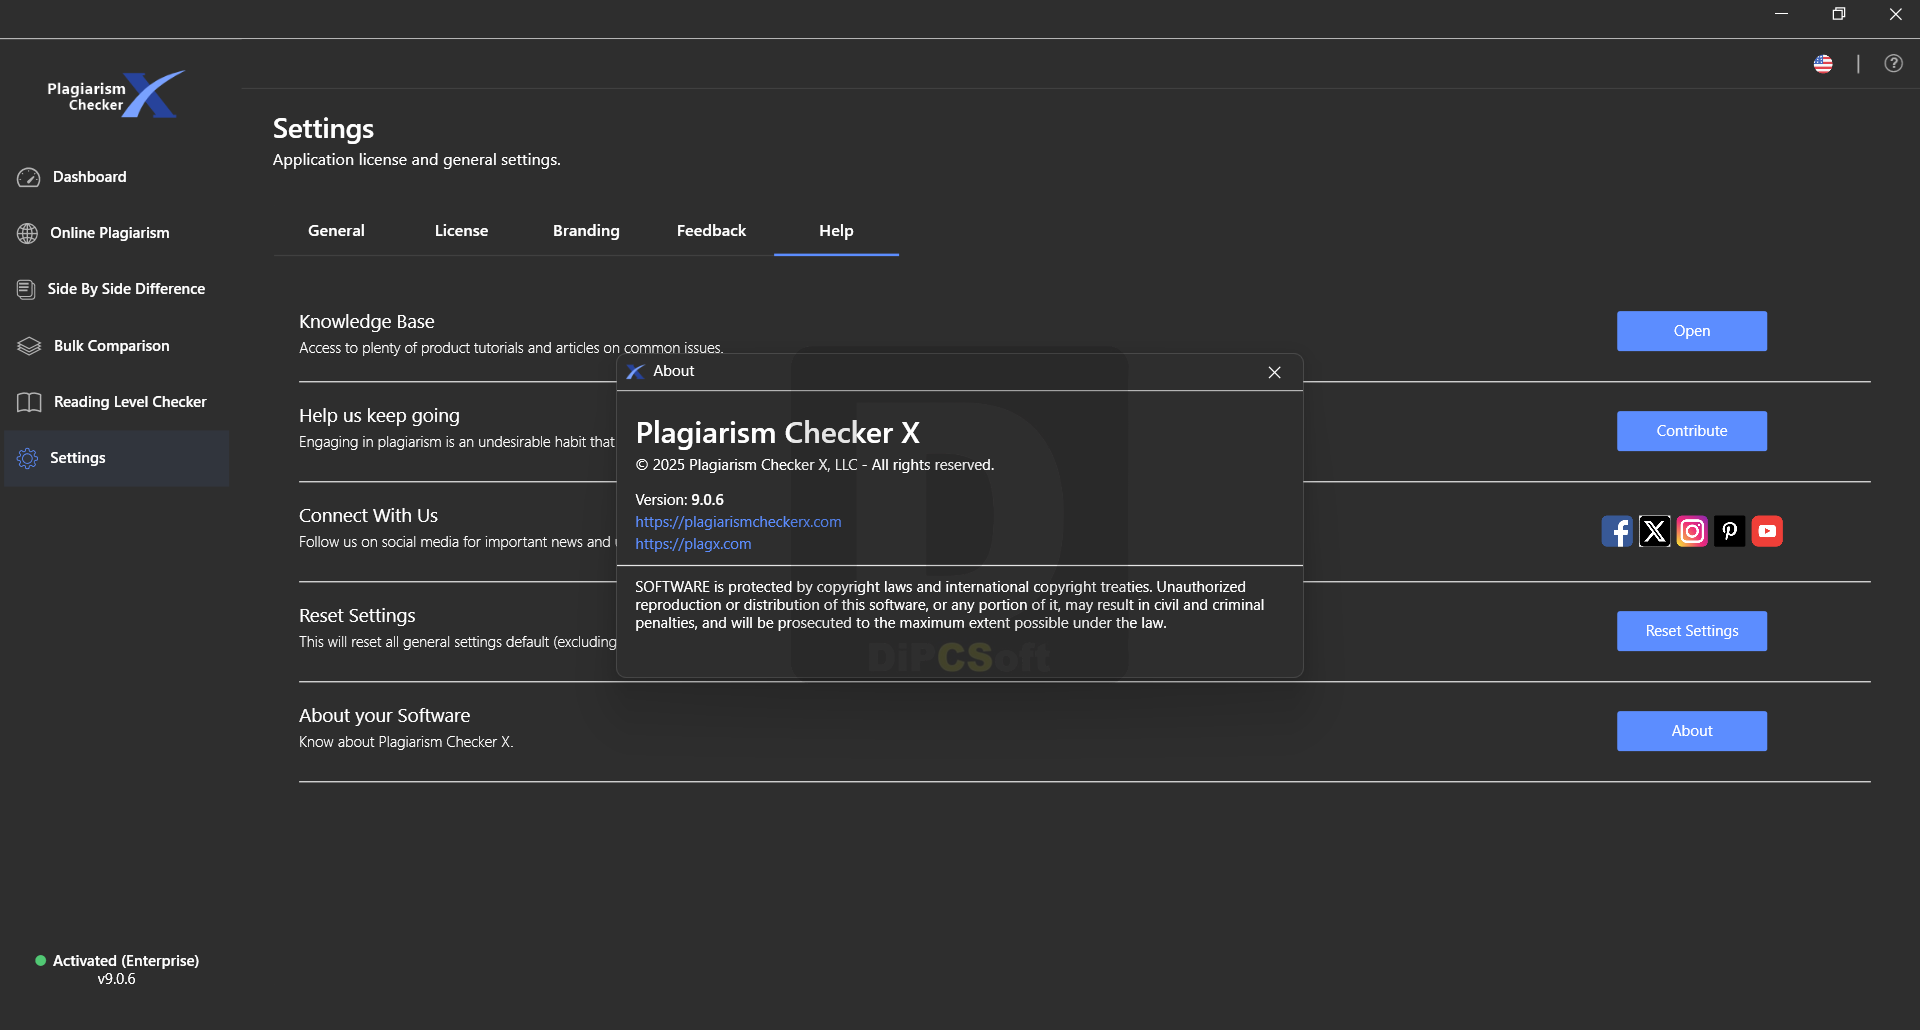
Task: Click the About button
Action: [1691, 731]
